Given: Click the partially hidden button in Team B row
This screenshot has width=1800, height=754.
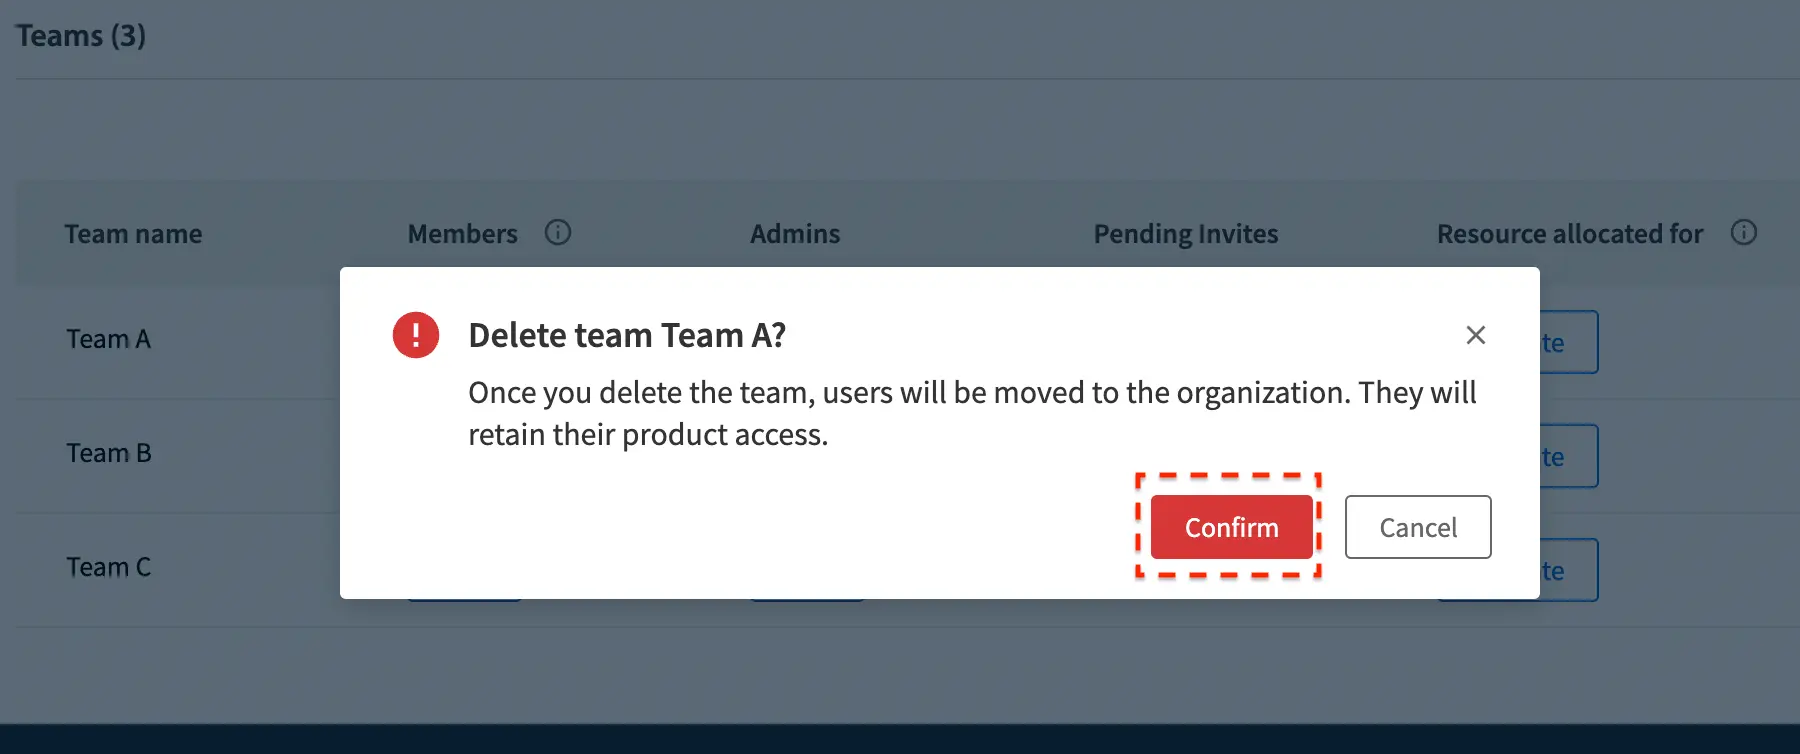Looking at the screenshot, I should click(x=1568, y=457).
